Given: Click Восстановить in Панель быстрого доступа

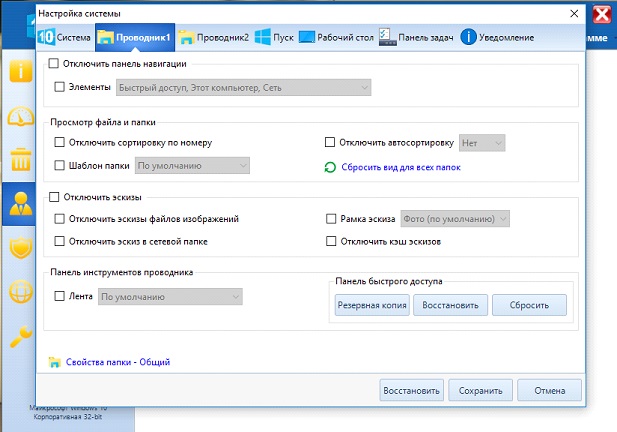Looking at the screenshot, I should 450,305.
